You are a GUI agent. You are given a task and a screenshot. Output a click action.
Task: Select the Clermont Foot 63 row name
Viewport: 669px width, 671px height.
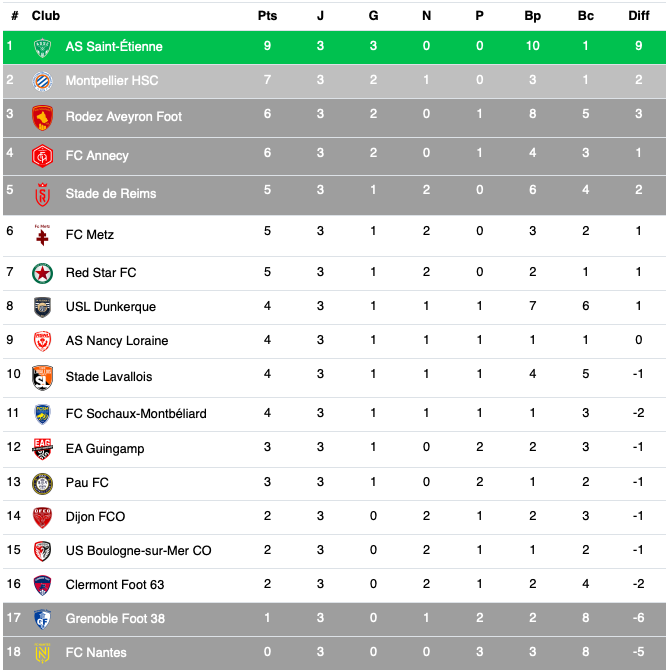click(115, 585)
